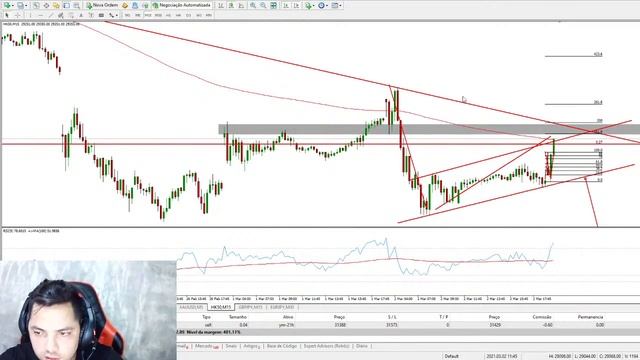Select the vertical line drawing tool
Screen dimensions: 640x360
(30, 15)
